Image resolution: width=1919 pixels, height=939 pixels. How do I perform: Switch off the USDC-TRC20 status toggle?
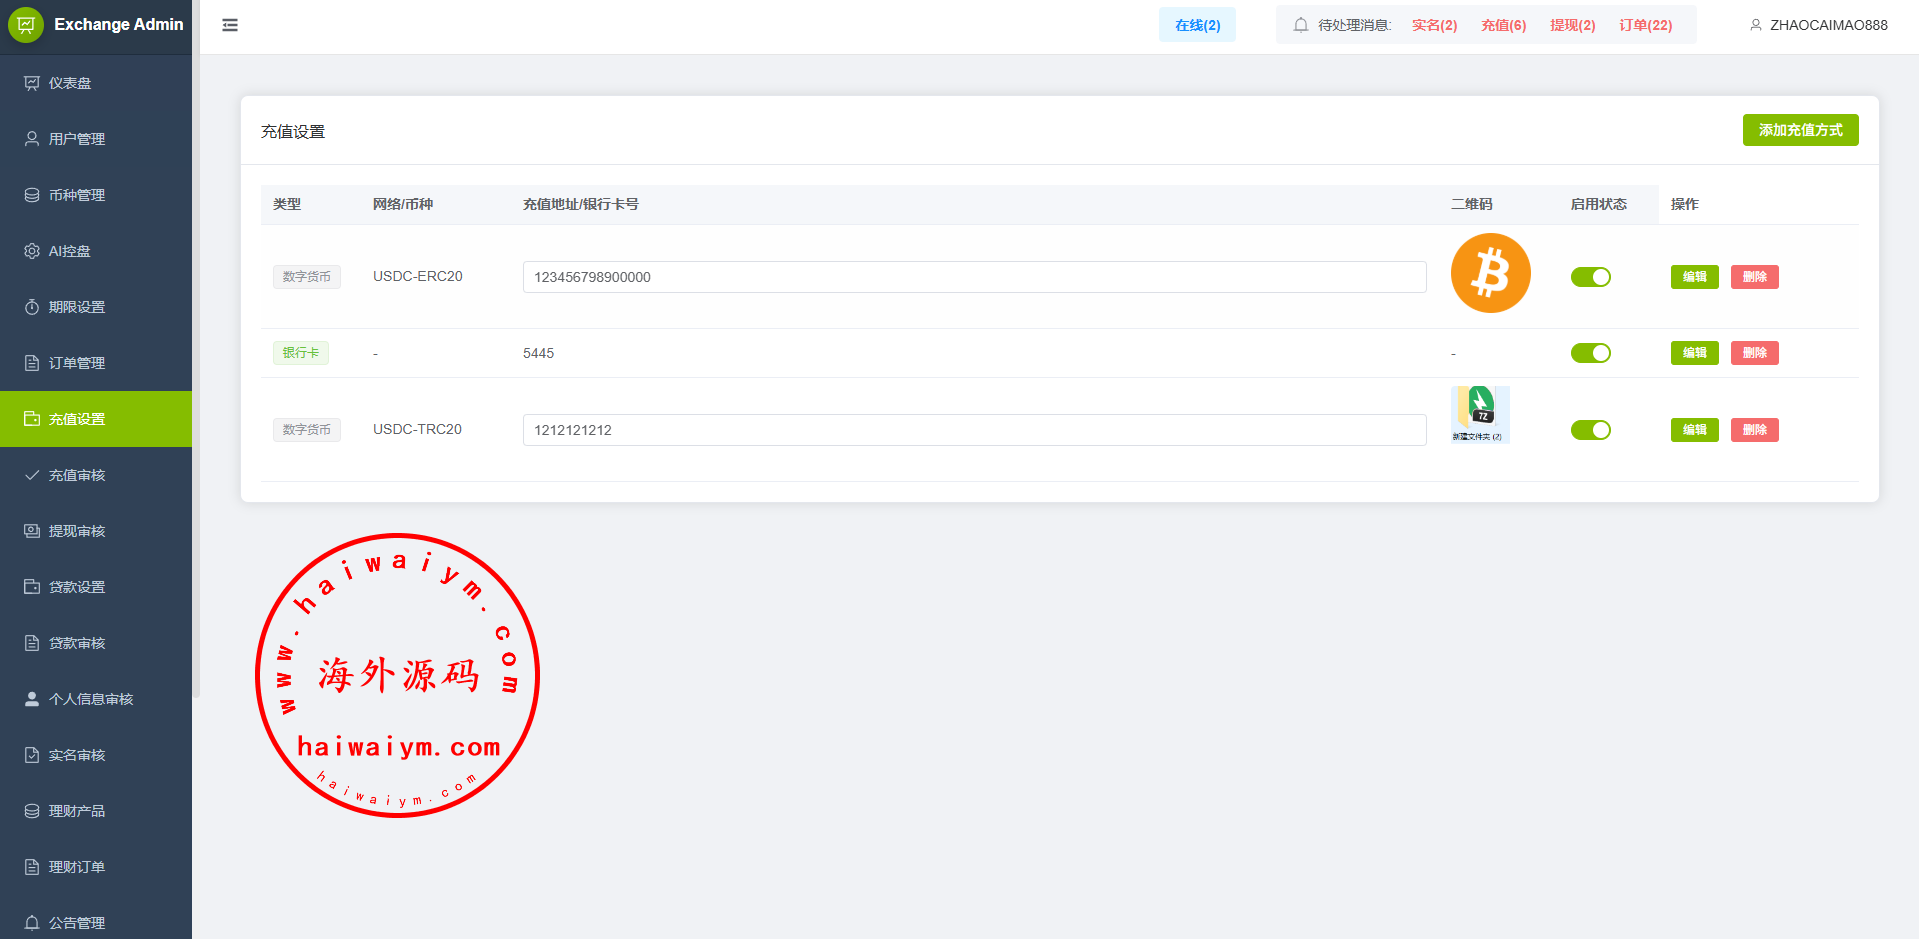[1590, 430]
